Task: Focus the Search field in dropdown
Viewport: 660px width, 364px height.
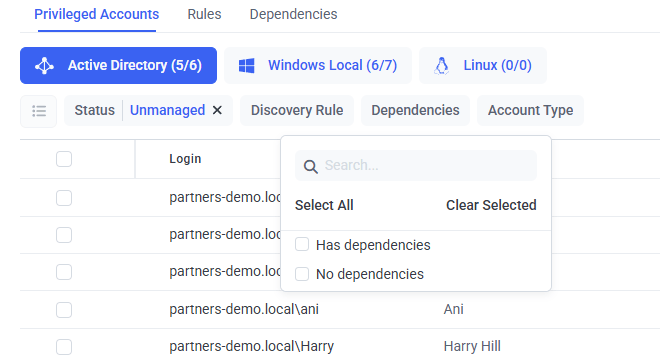Action: coord(416,166)
